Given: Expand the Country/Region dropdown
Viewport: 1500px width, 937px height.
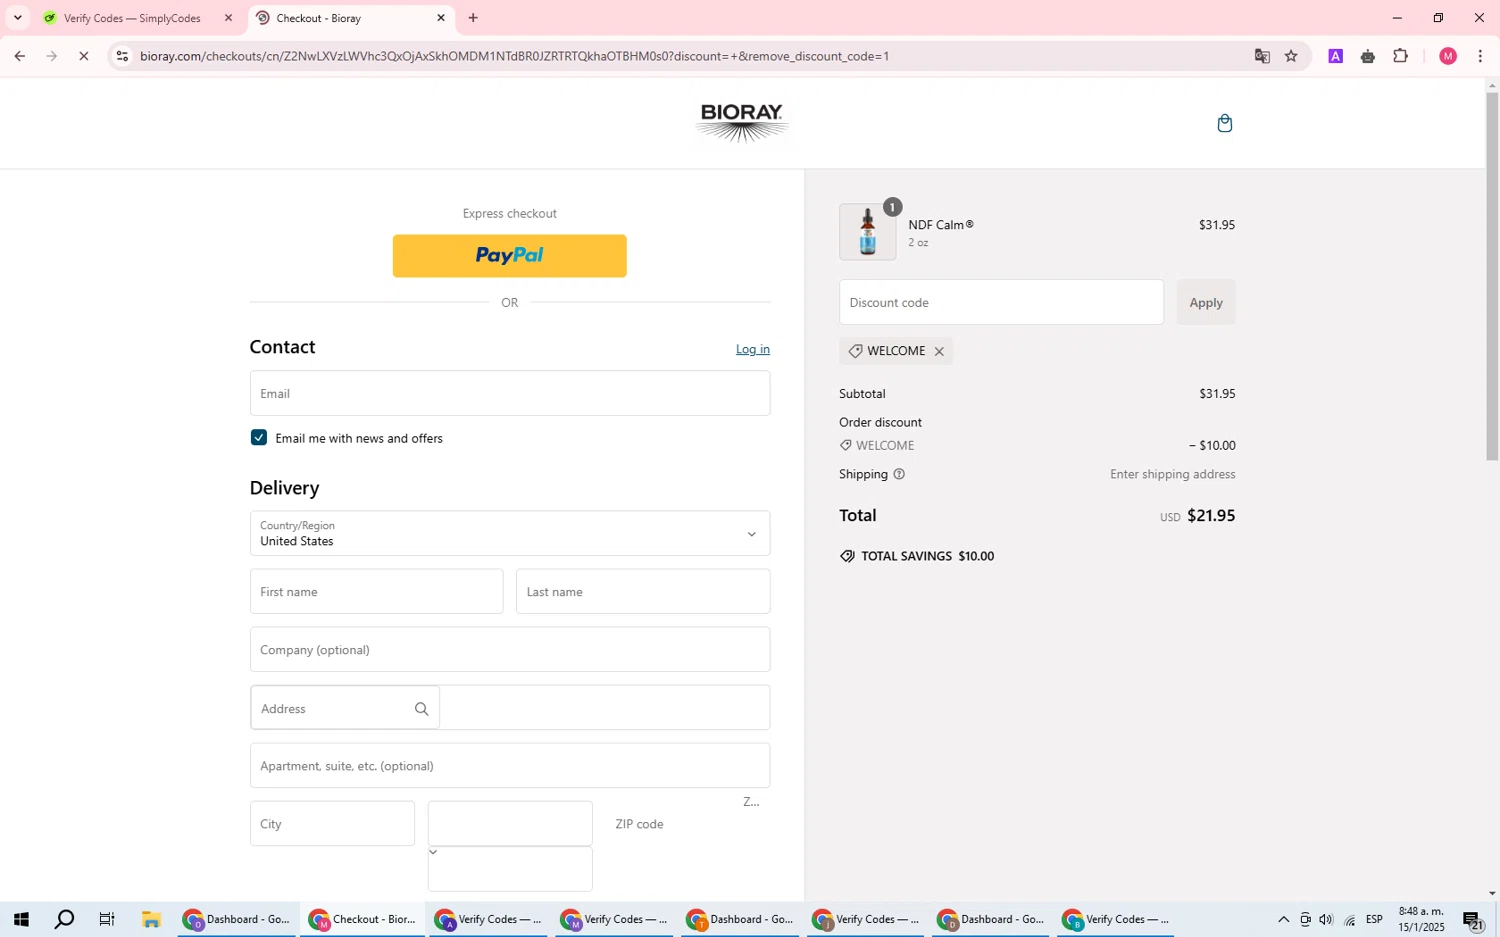Looking at the screenshot, I should [x=510, y=534].
